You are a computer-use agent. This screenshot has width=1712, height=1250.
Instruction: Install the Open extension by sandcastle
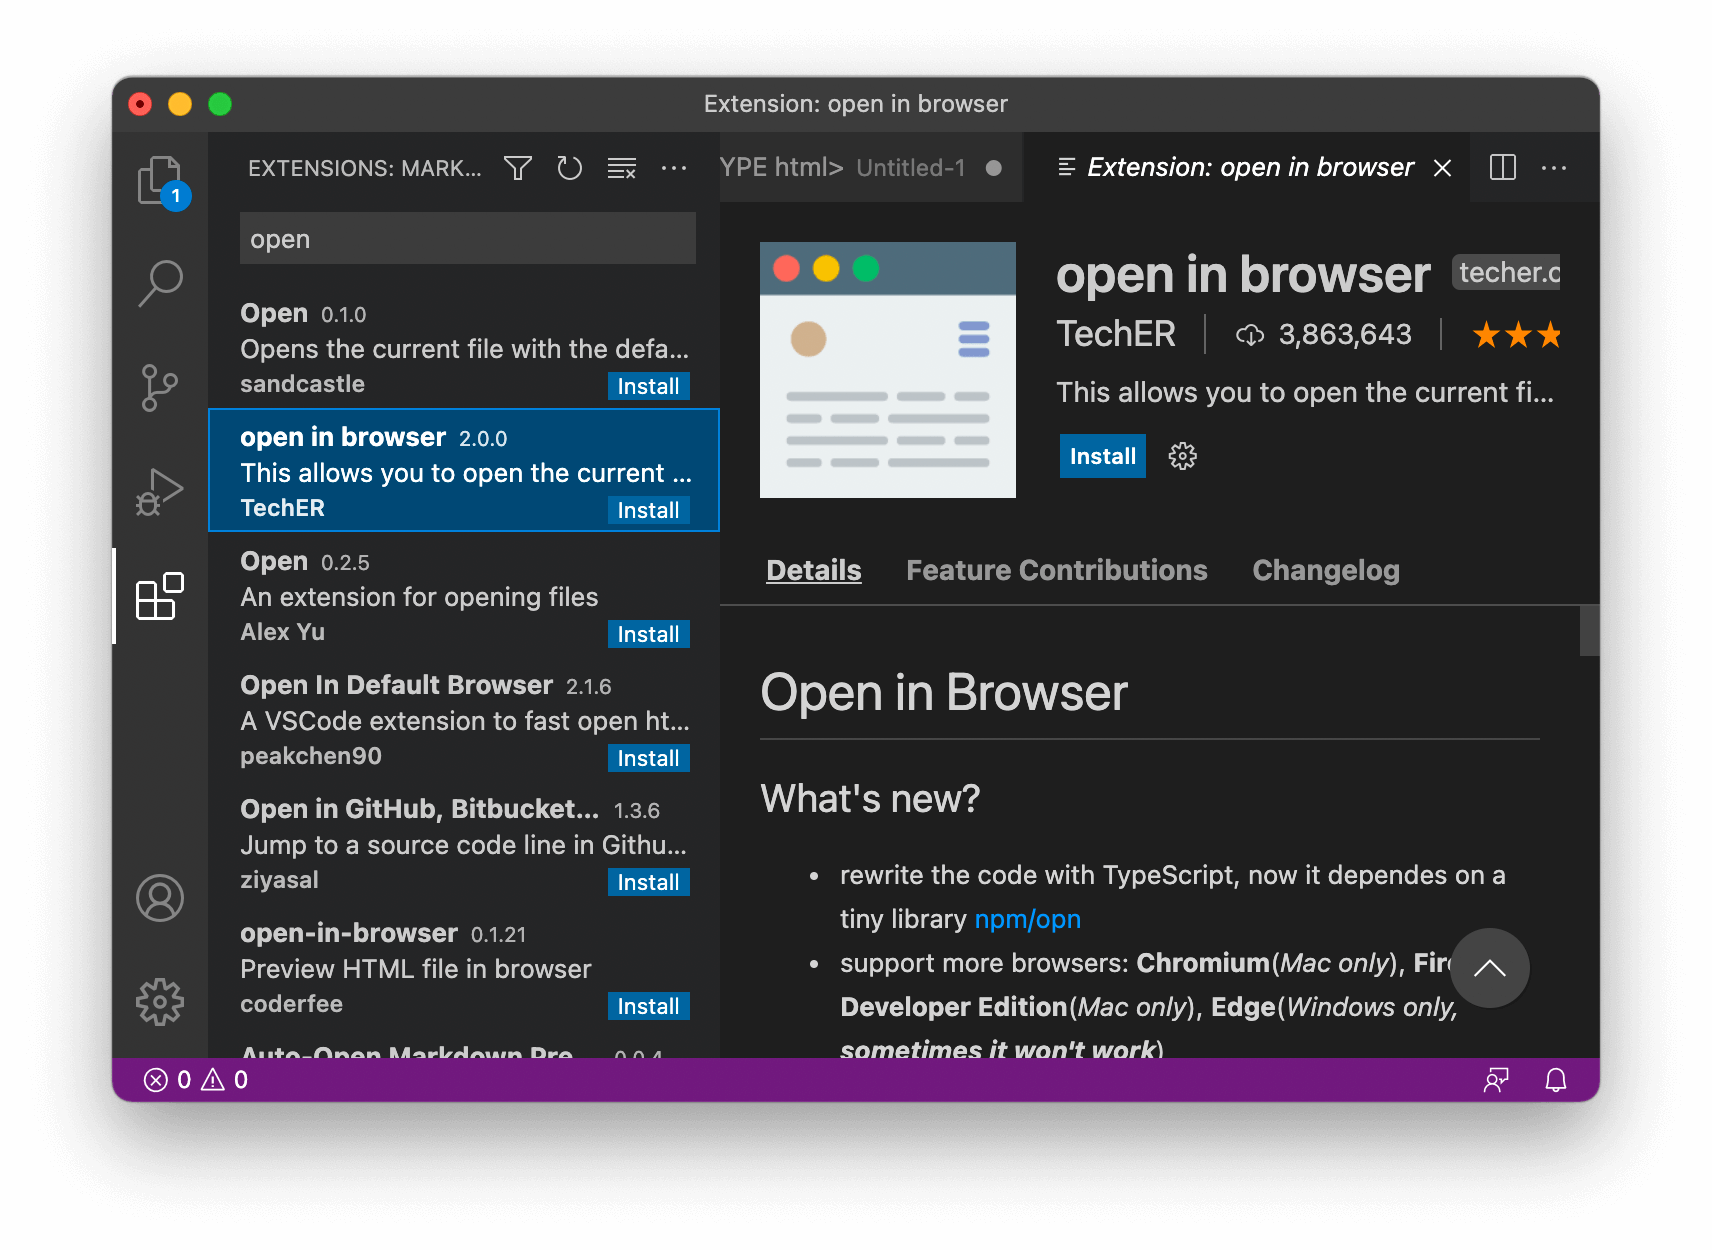[649, 386]
